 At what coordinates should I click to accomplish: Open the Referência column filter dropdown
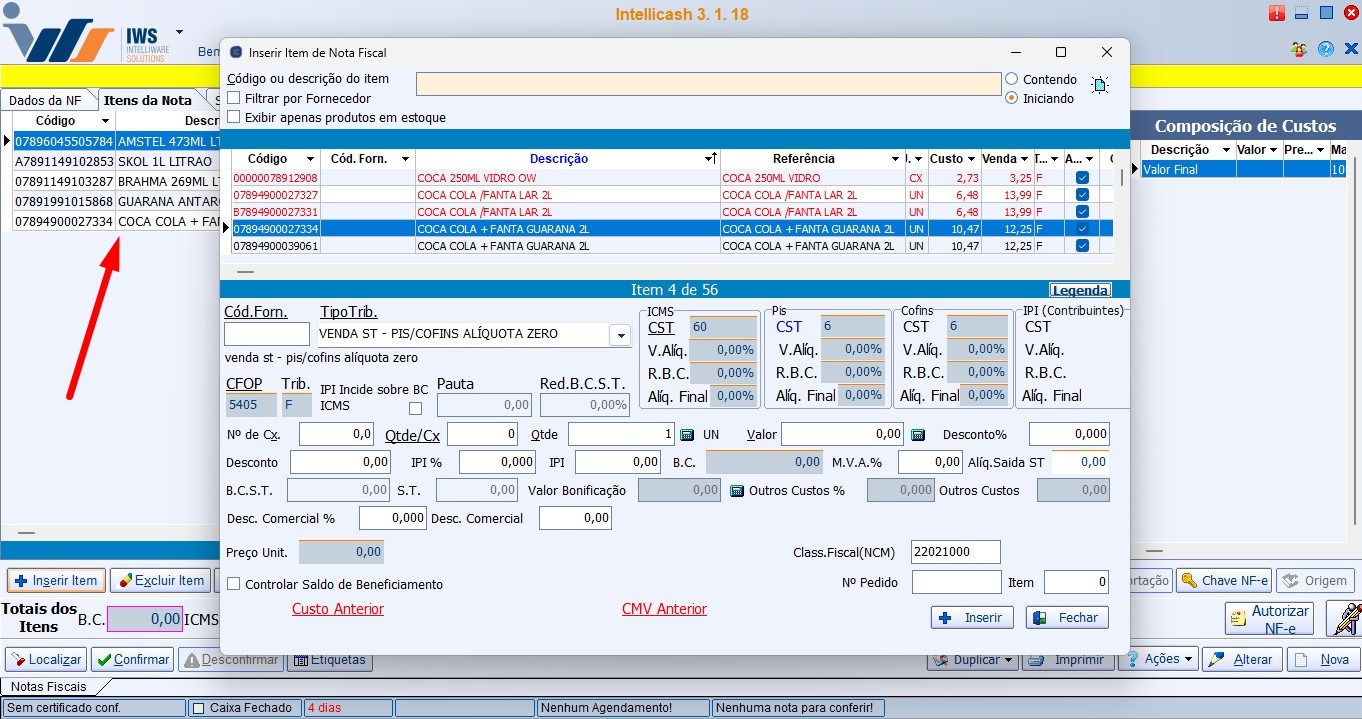coord(895,159)
